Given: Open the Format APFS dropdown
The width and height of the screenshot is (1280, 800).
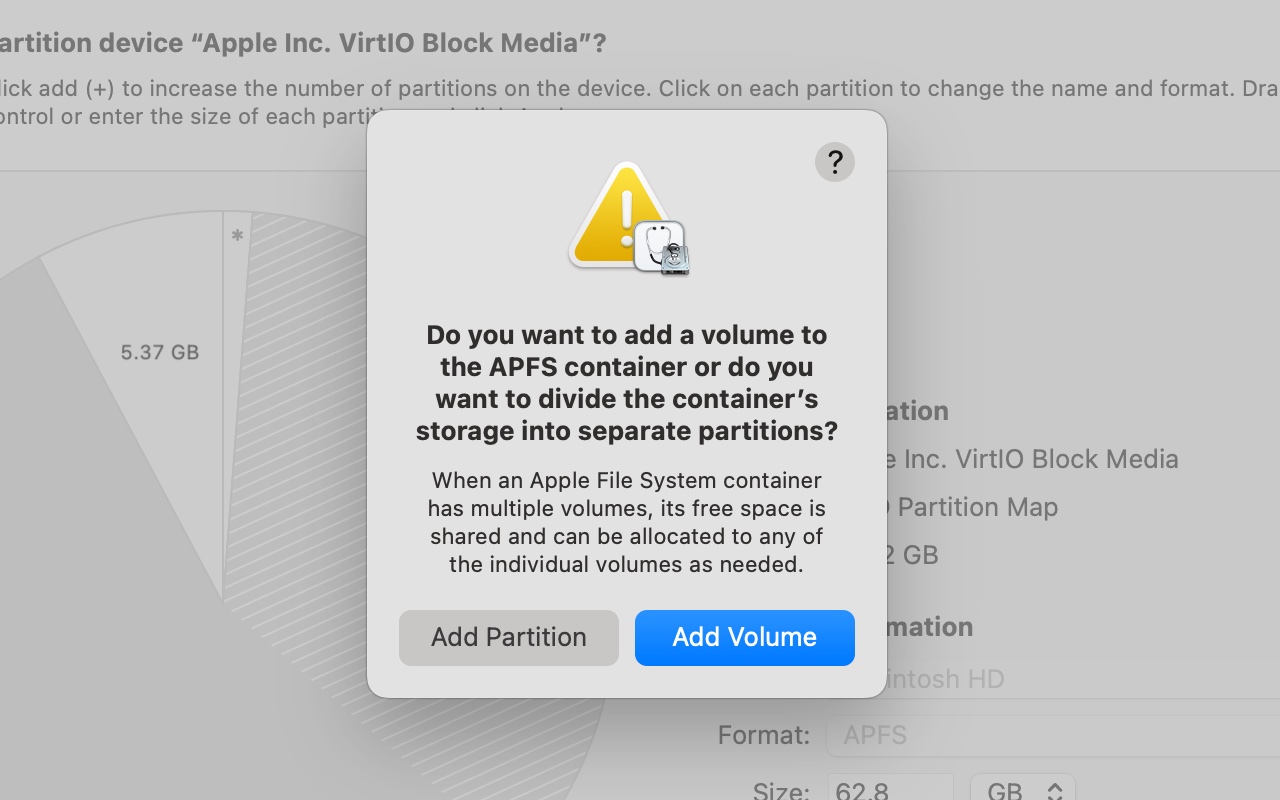Looking at the screenshot, I should coord(1050,735).
